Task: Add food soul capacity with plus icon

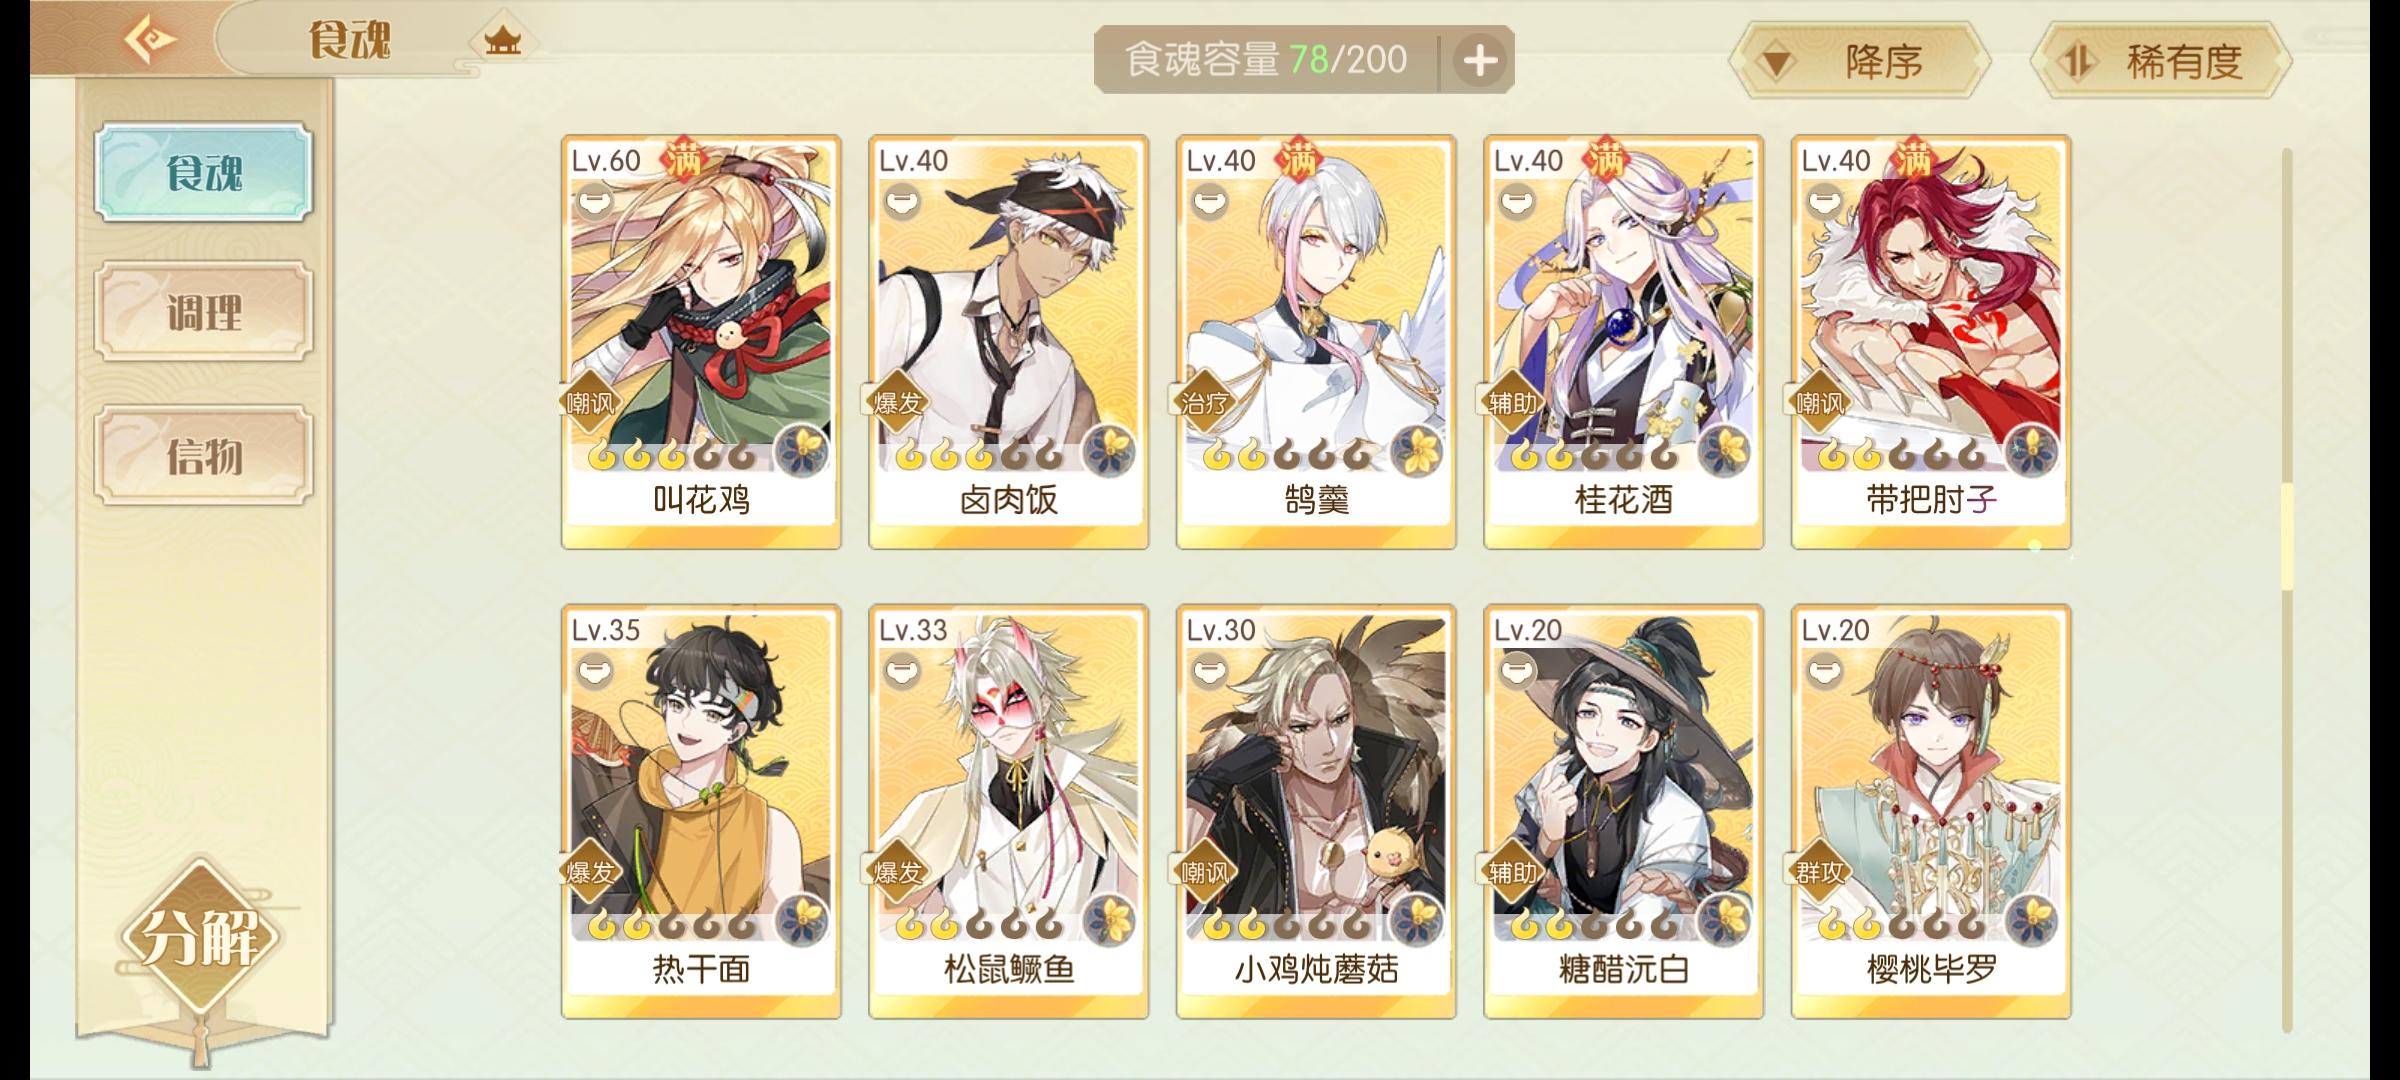Action: [1480, 60]
